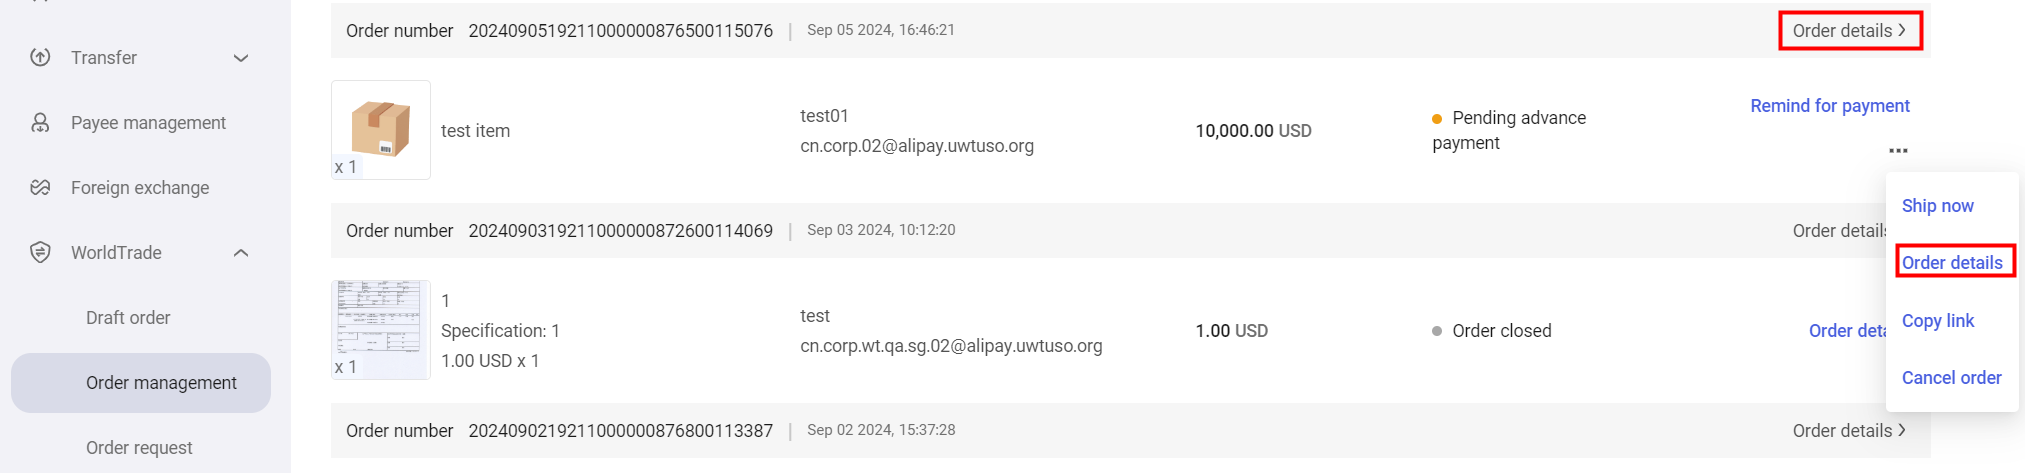Expand the Transfer menu chevron
This screenshot has width=2025, height=473.
pos(241,58)
